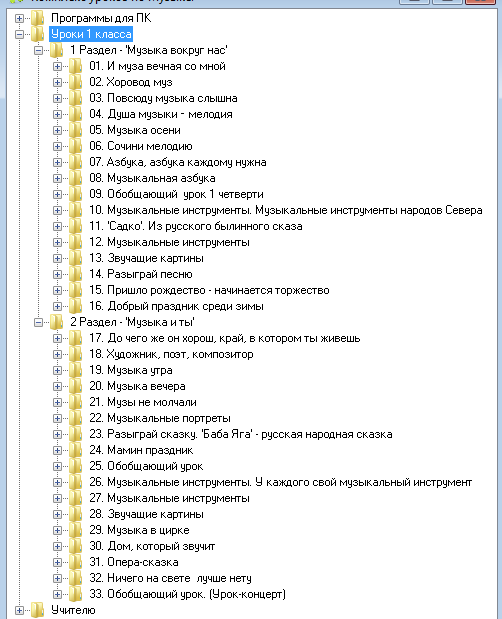502x619 pixels.
Task: Select '18. Художник, поэт, композитор' item
Action: 171,354
